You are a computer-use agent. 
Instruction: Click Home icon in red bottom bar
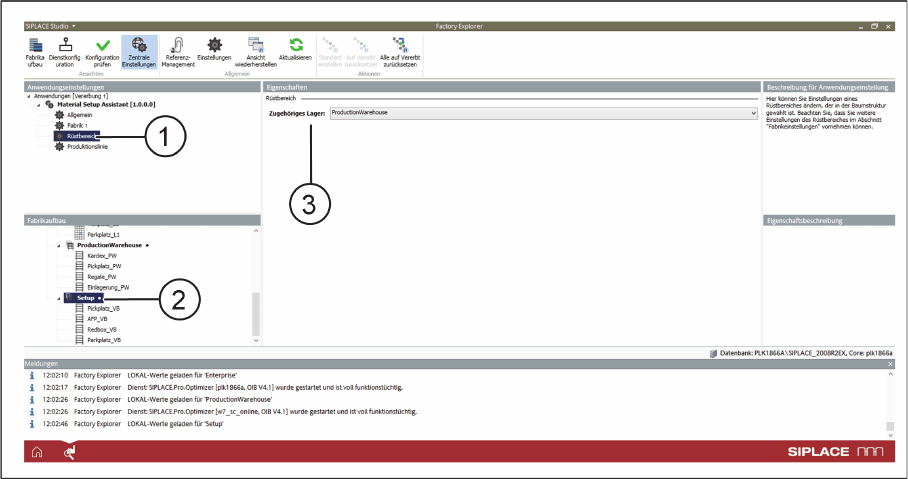coord(37,452)
